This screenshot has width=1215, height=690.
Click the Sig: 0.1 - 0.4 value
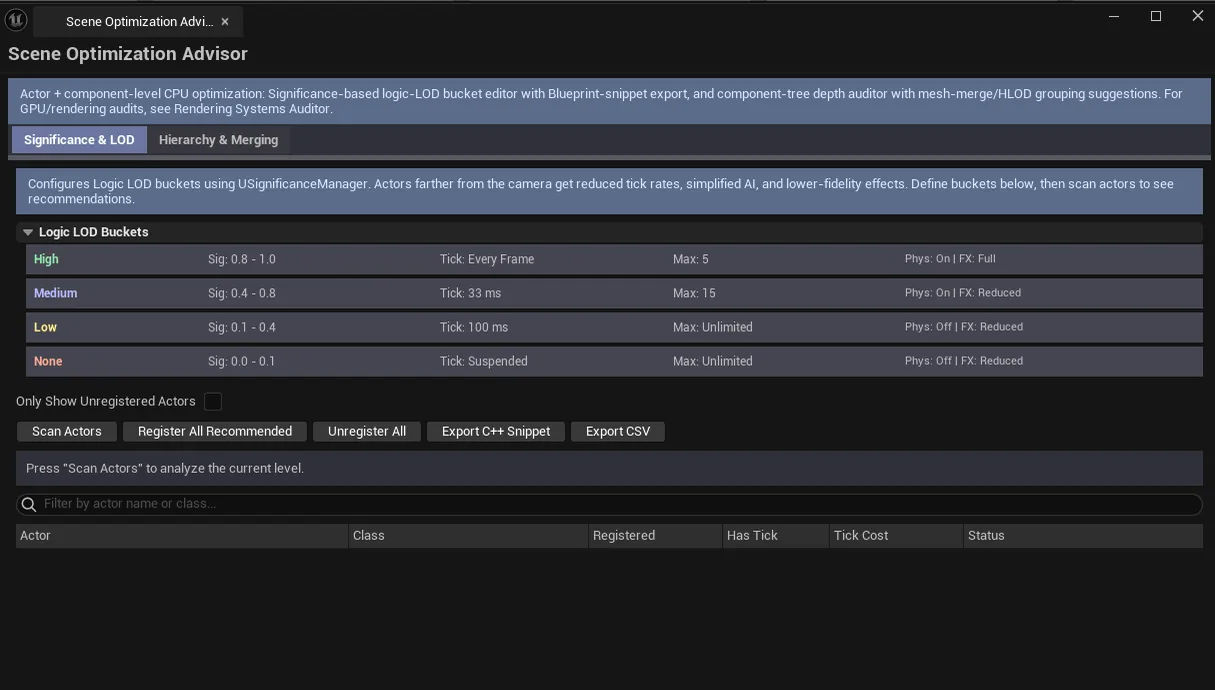point(242,327)
